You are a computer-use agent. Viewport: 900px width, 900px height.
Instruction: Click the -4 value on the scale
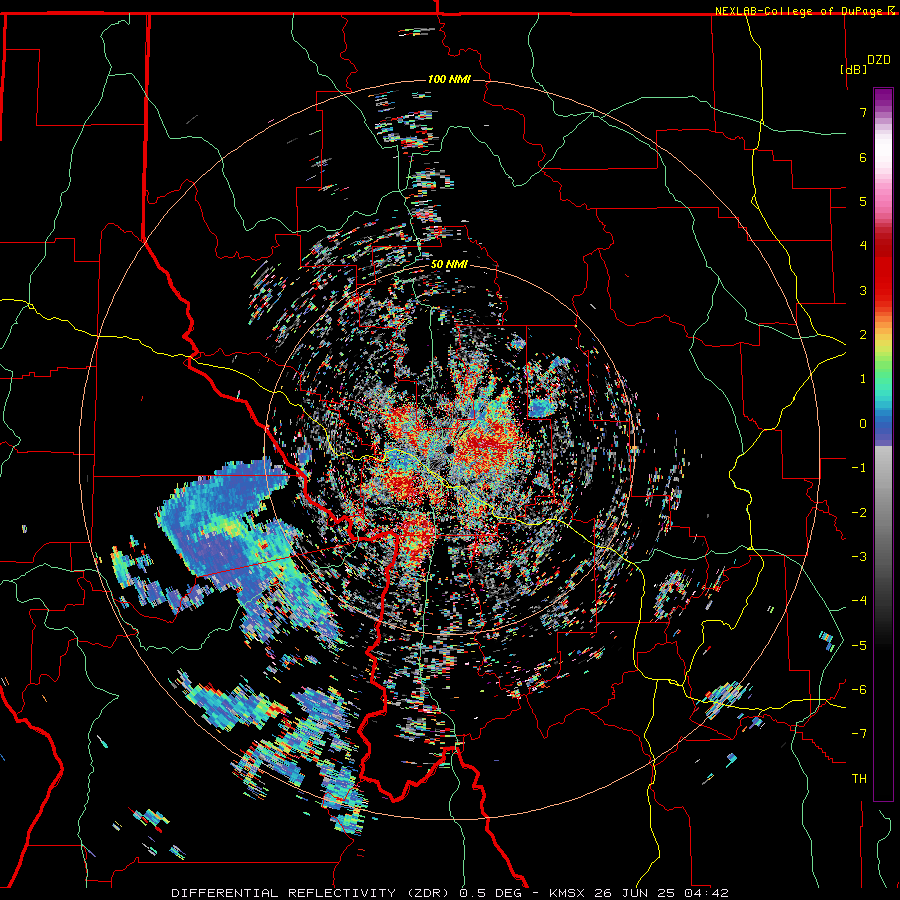click(859, 601)
